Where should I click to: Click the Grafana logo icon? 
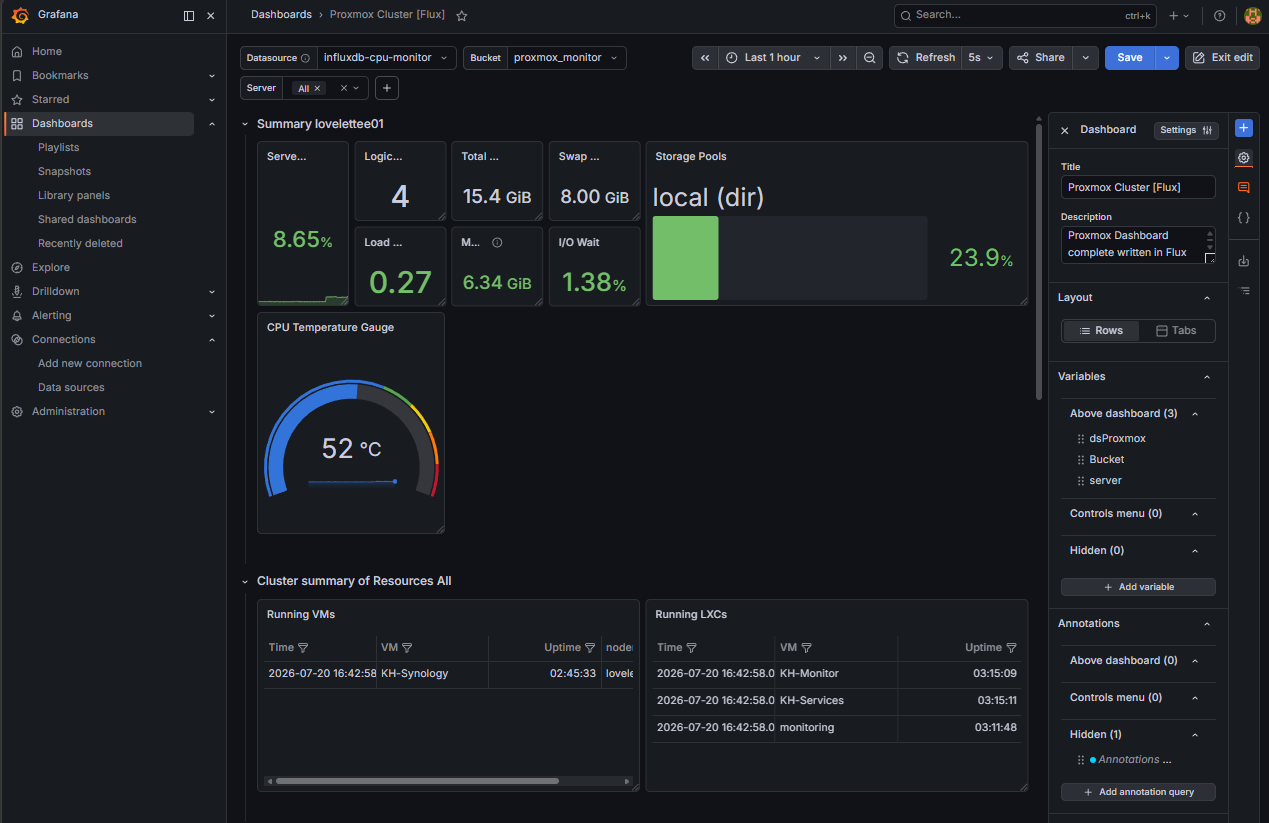tap(19, 15)
